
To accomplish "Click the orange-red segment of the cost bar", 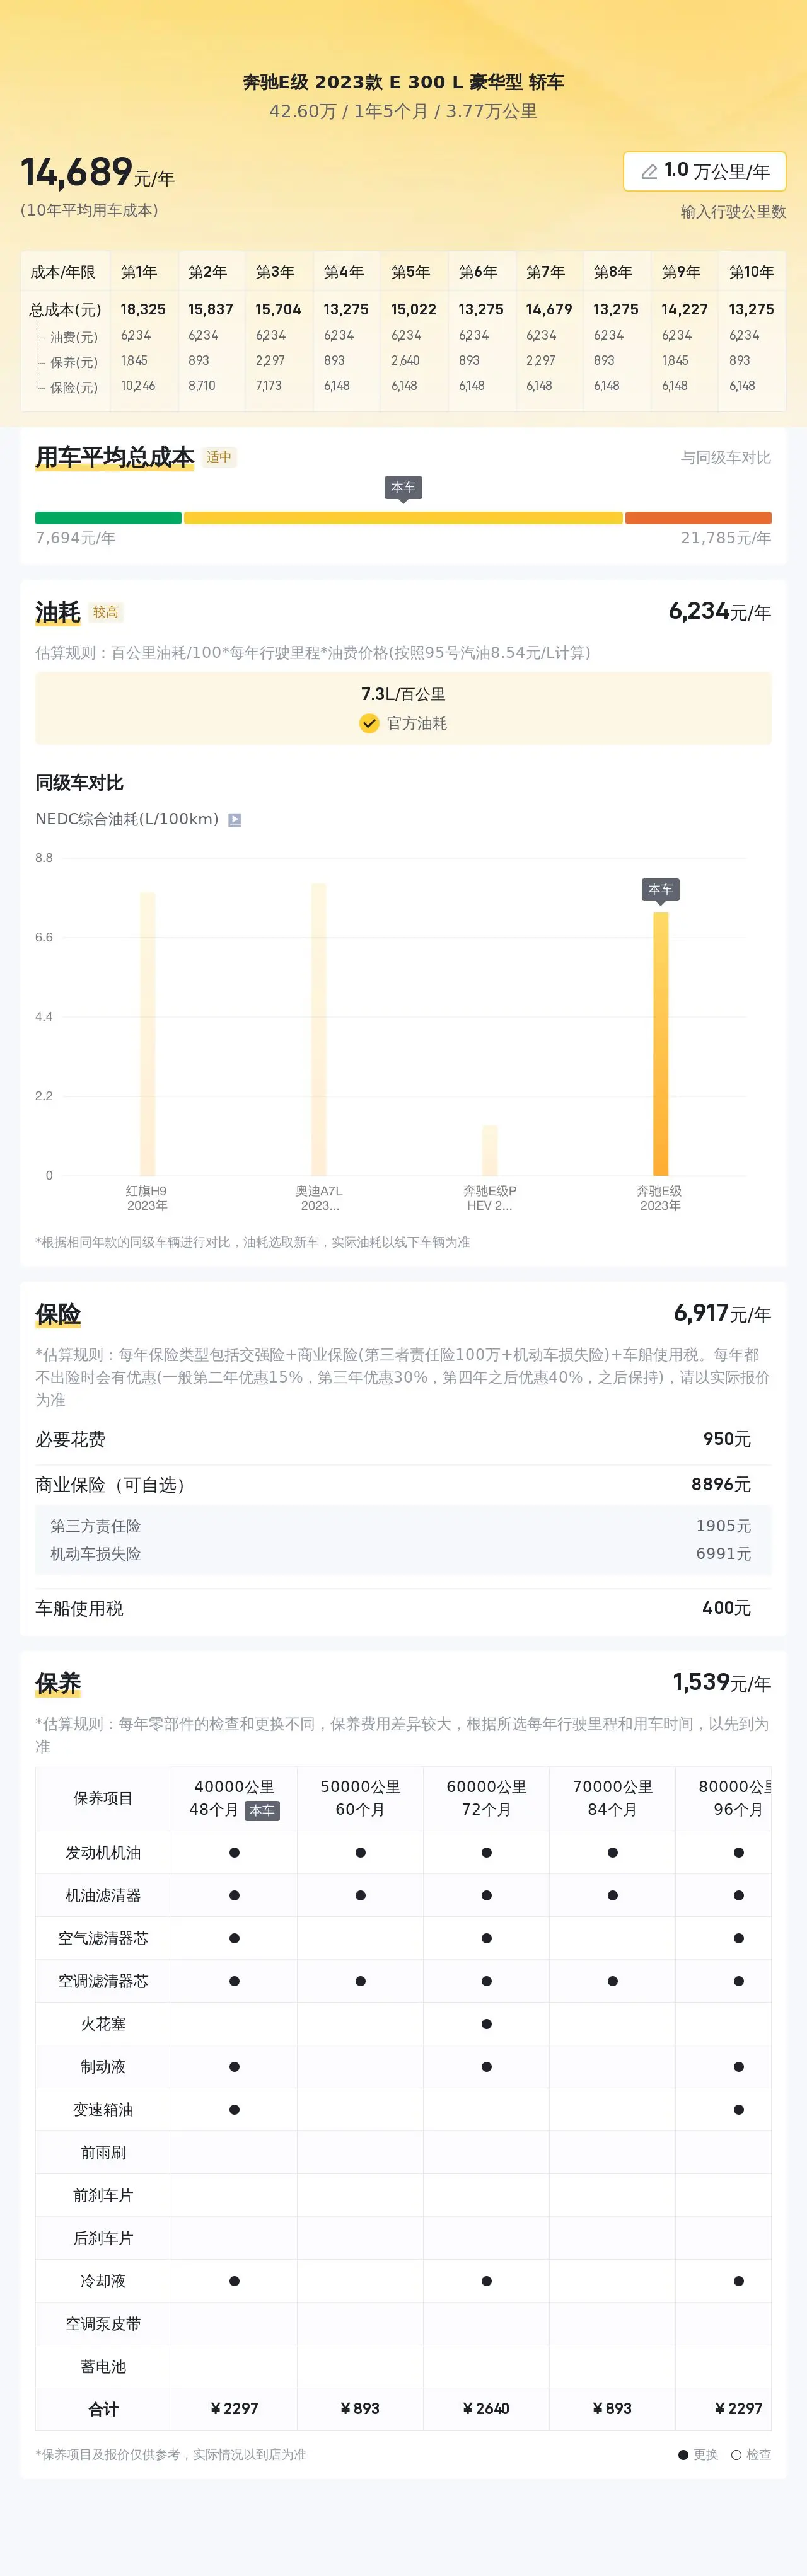I will (698, 518).
